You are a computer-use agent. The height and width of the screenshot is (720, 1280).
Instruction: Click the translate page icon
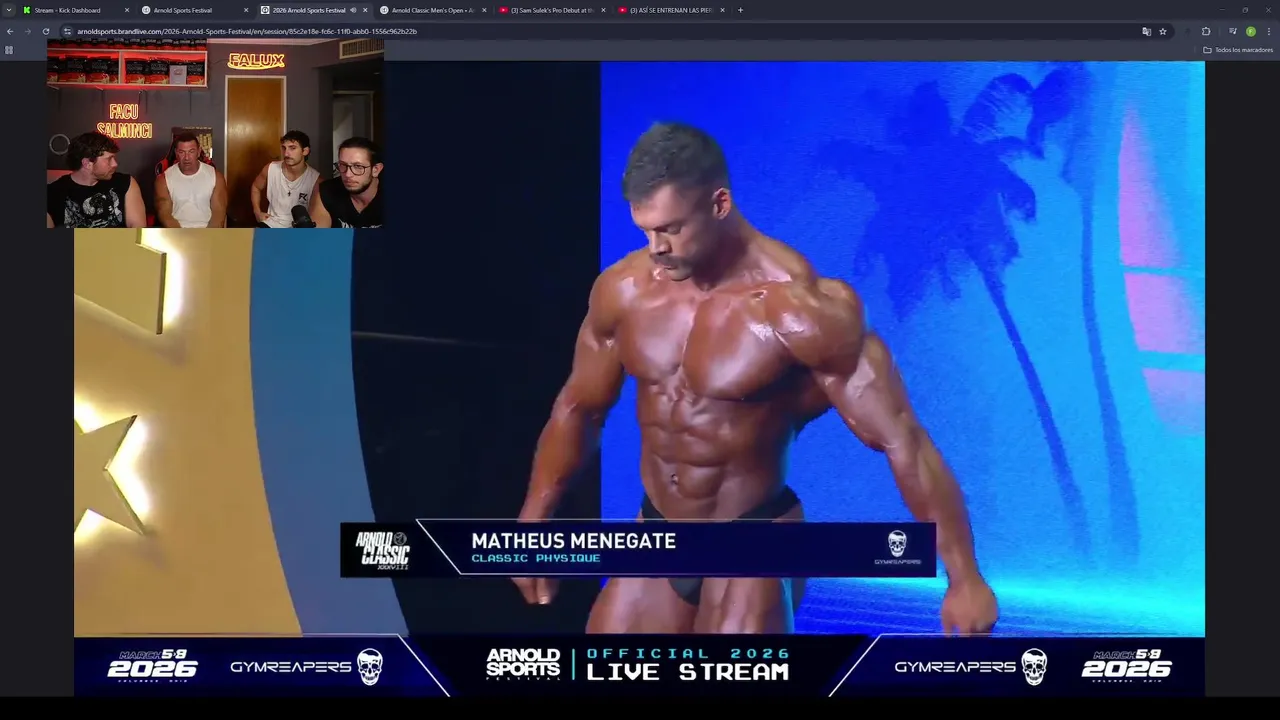pos(1146,31)
